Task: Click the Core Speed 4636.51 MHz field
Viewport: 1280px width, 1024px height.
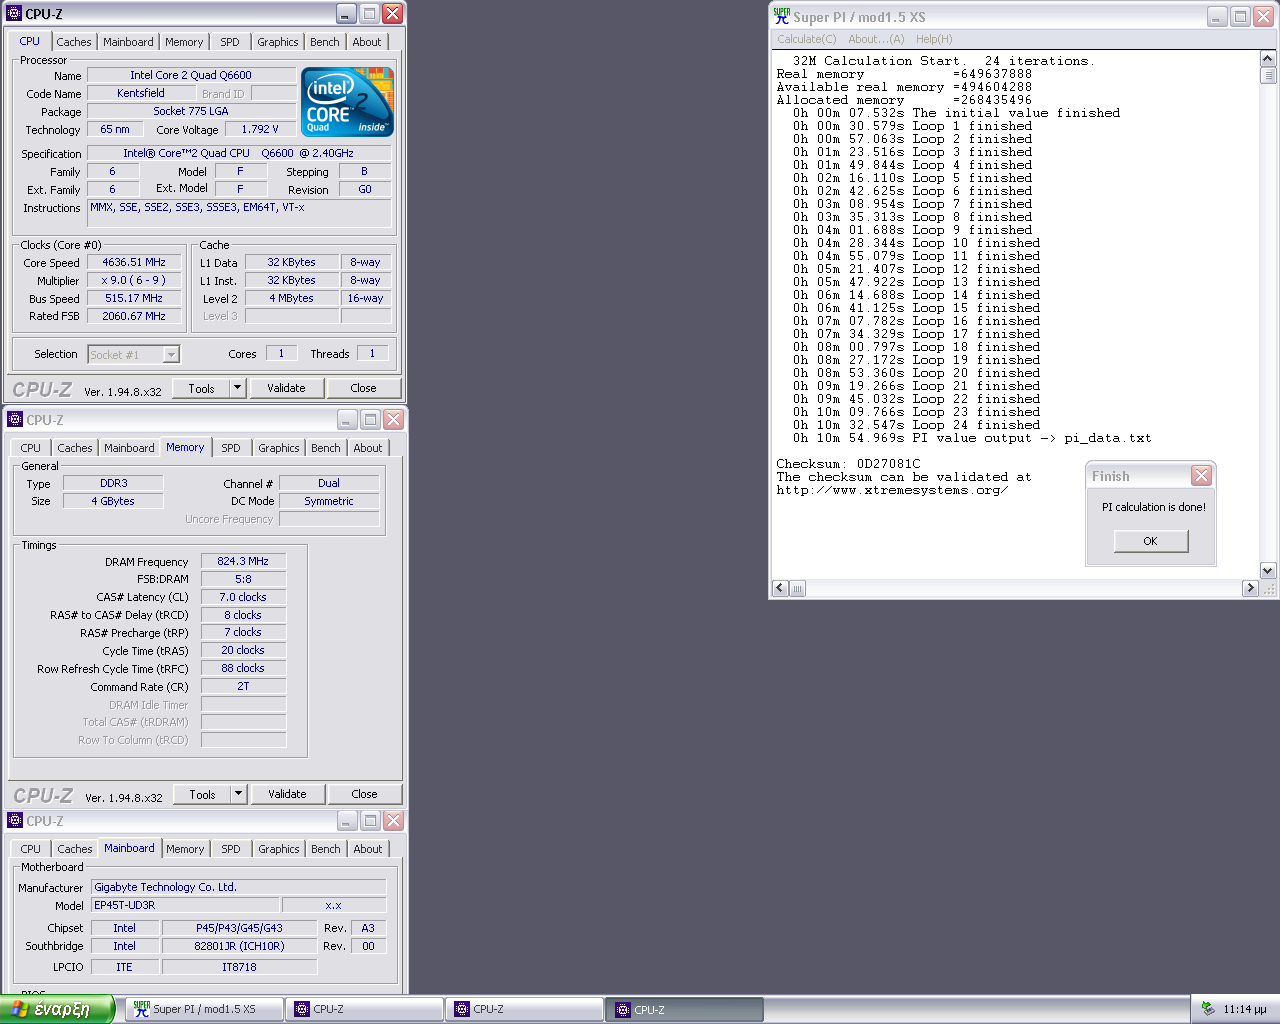Action: pyautogui.click(x=134, y=262)
